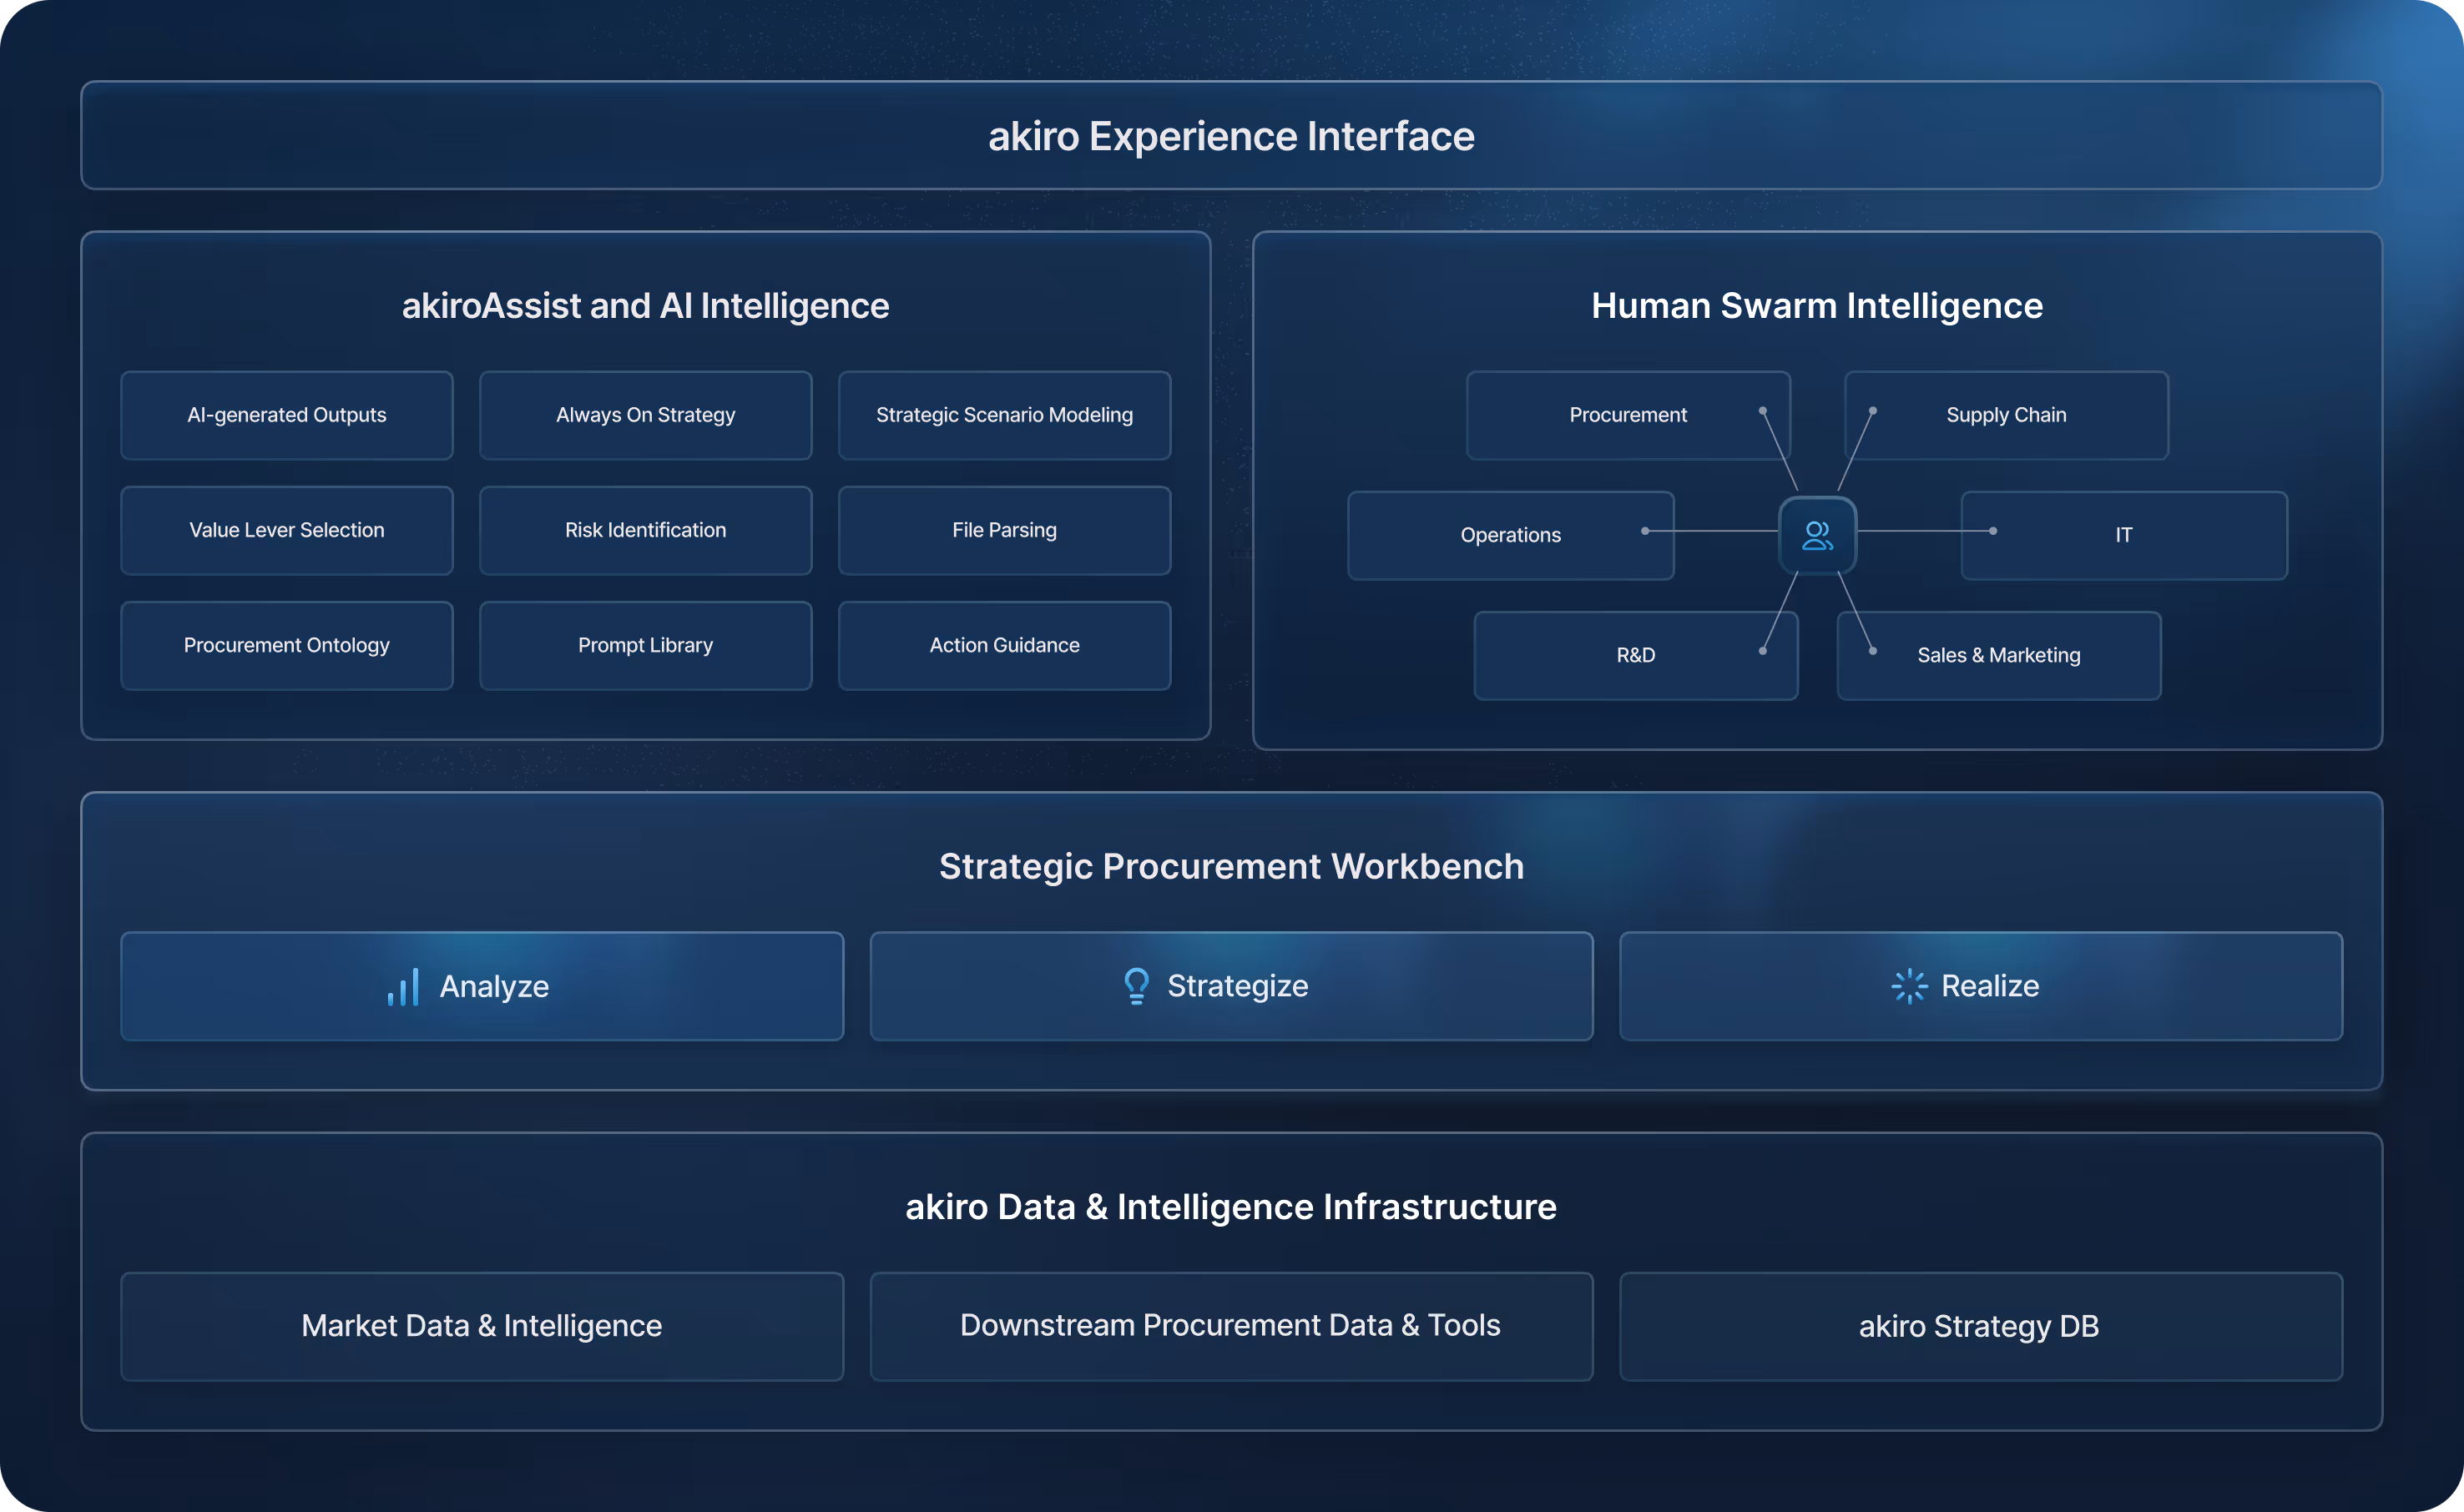Choose the File Parsing box
The height and width of the screenshot is (1512, 2464).
[x=1004, y=530]
